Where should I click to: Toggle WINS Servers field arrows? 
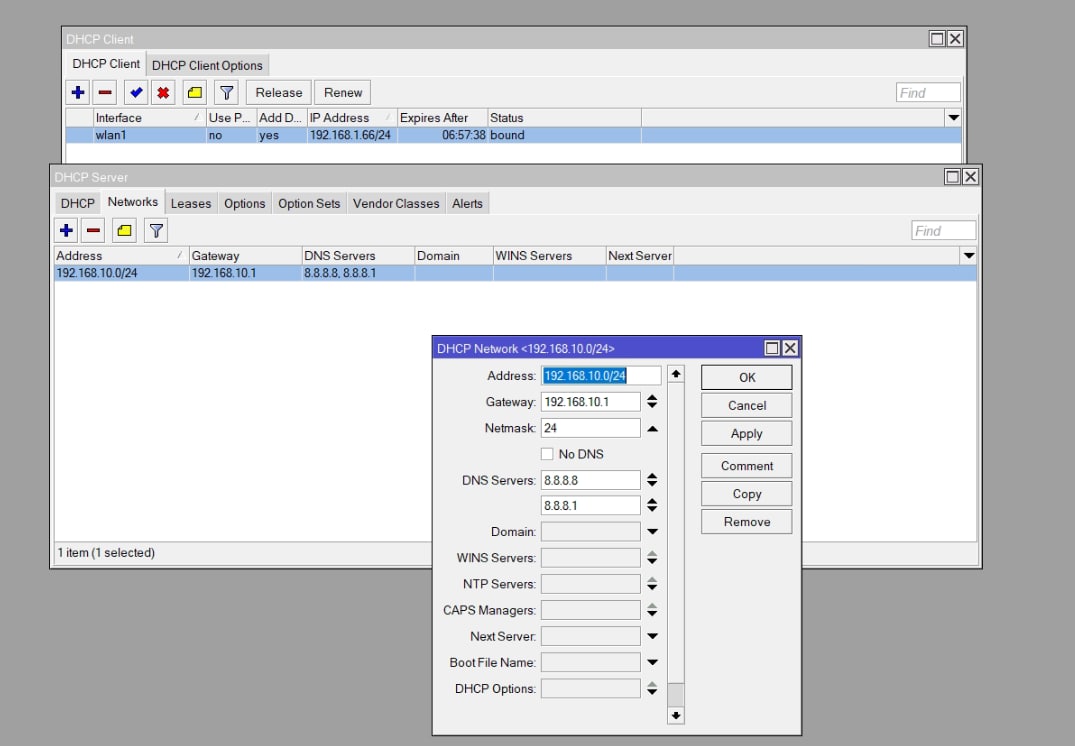[x=652, y=558]
